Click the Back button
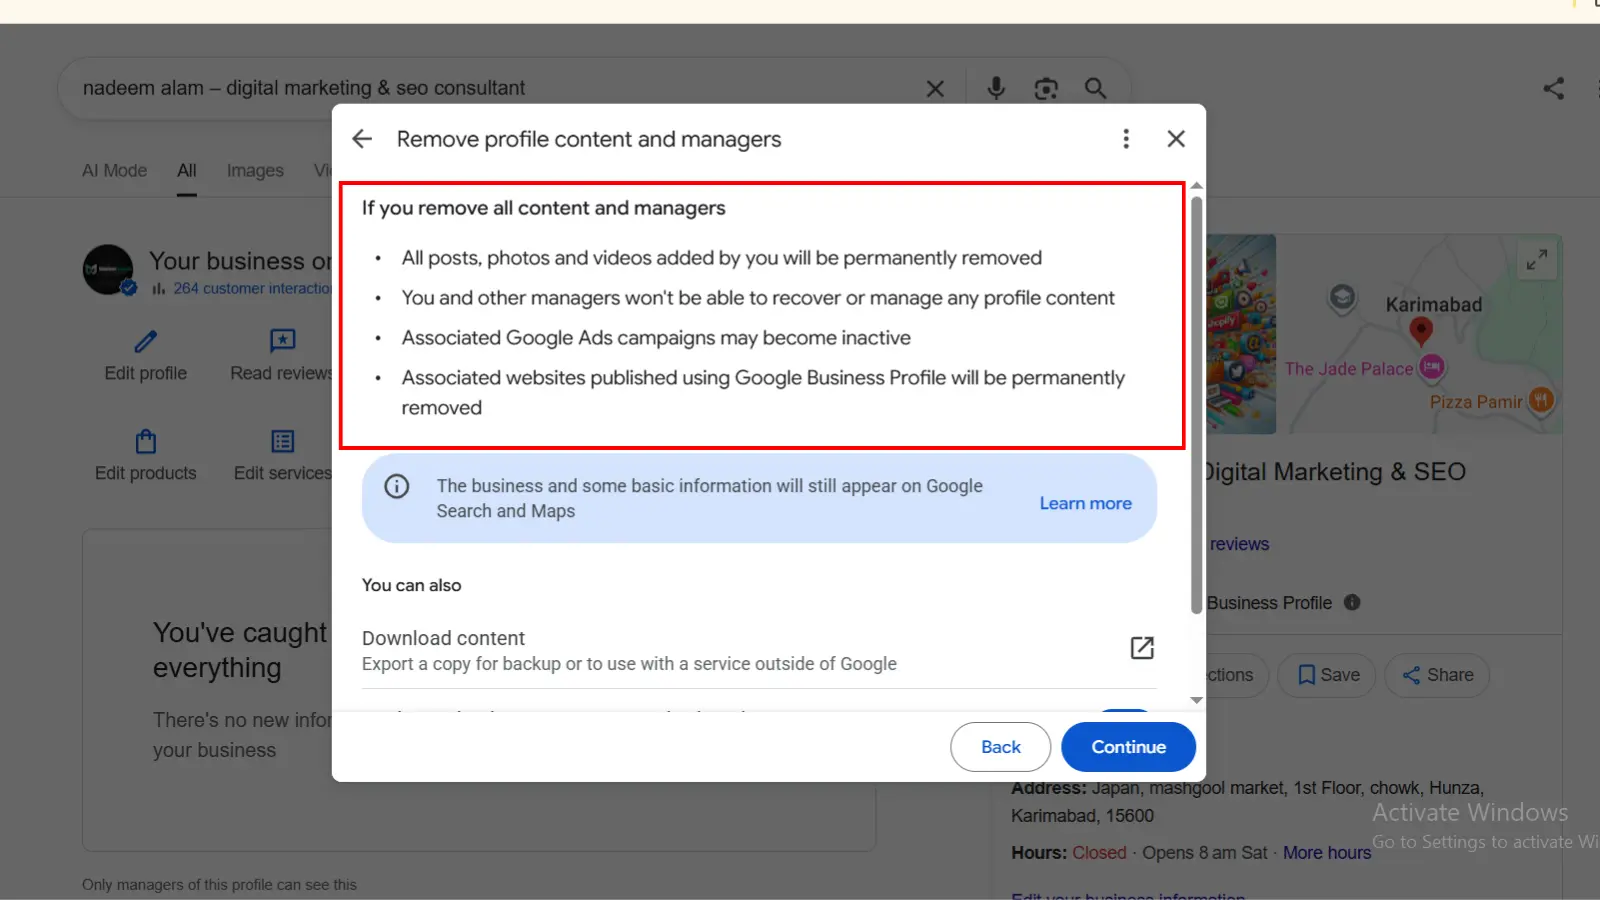 point(1000,747)
